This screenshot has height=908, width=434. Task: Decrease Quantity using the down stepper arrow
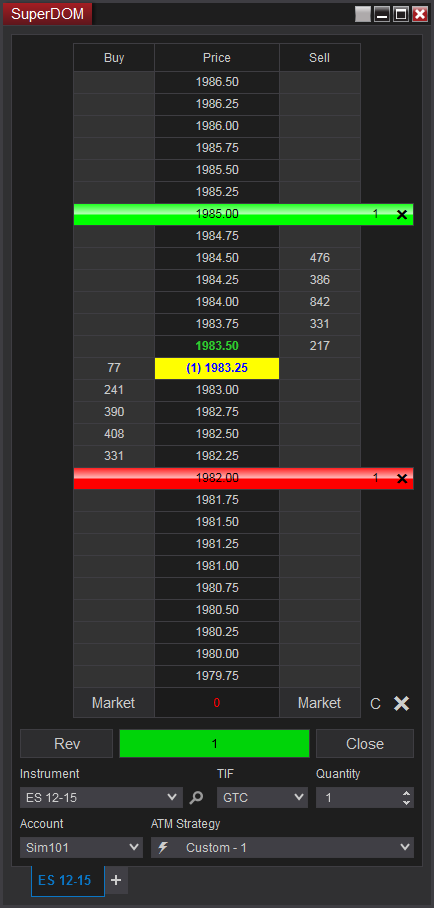tap(407, 803)
